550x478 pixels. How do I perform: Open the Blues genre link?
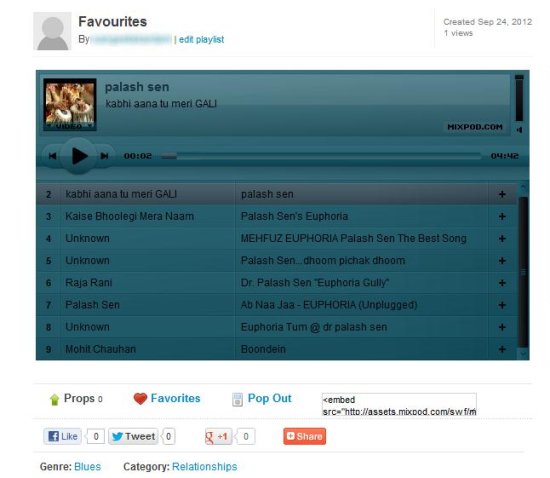(x=87, y=467)
